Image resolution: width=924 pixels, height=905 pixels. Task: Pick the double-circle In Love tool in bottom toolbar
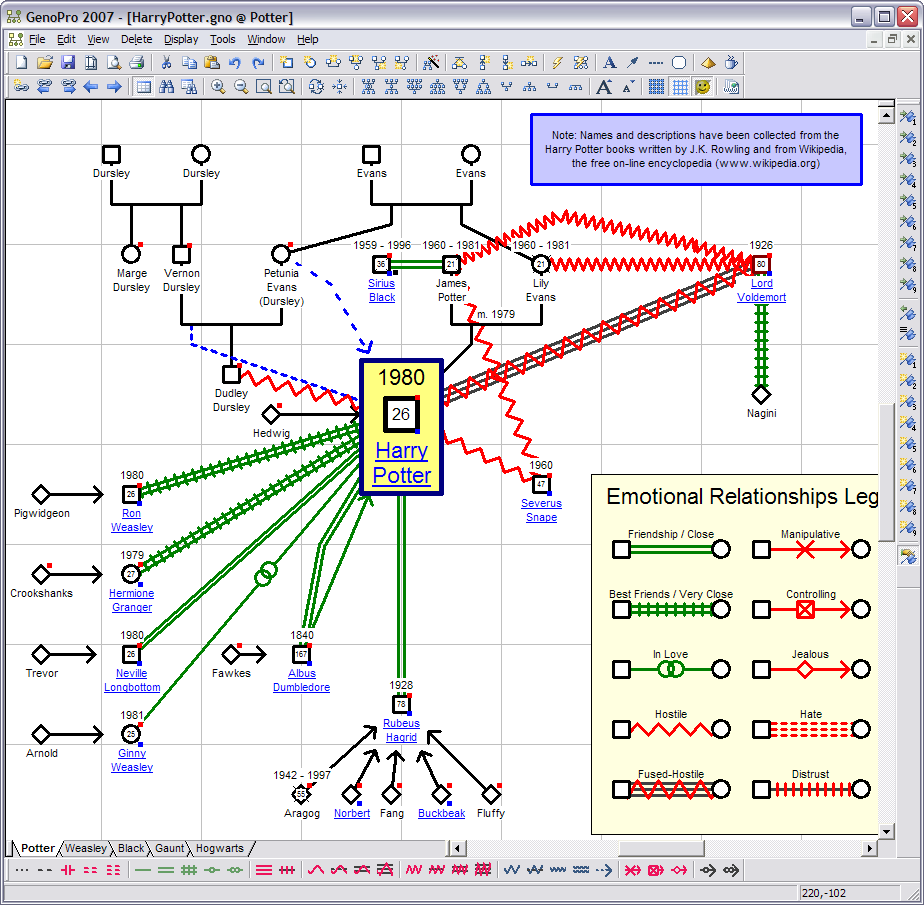point(235,870)
